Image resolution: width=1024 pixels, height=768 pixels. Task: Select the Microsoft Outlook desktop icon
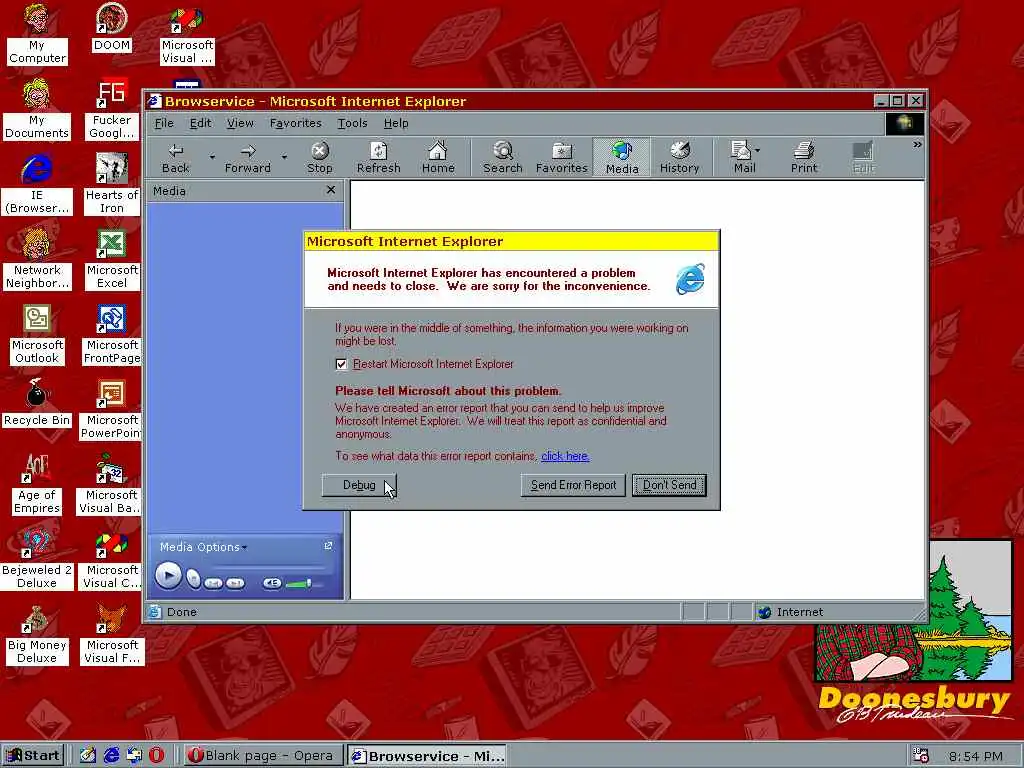37,334
